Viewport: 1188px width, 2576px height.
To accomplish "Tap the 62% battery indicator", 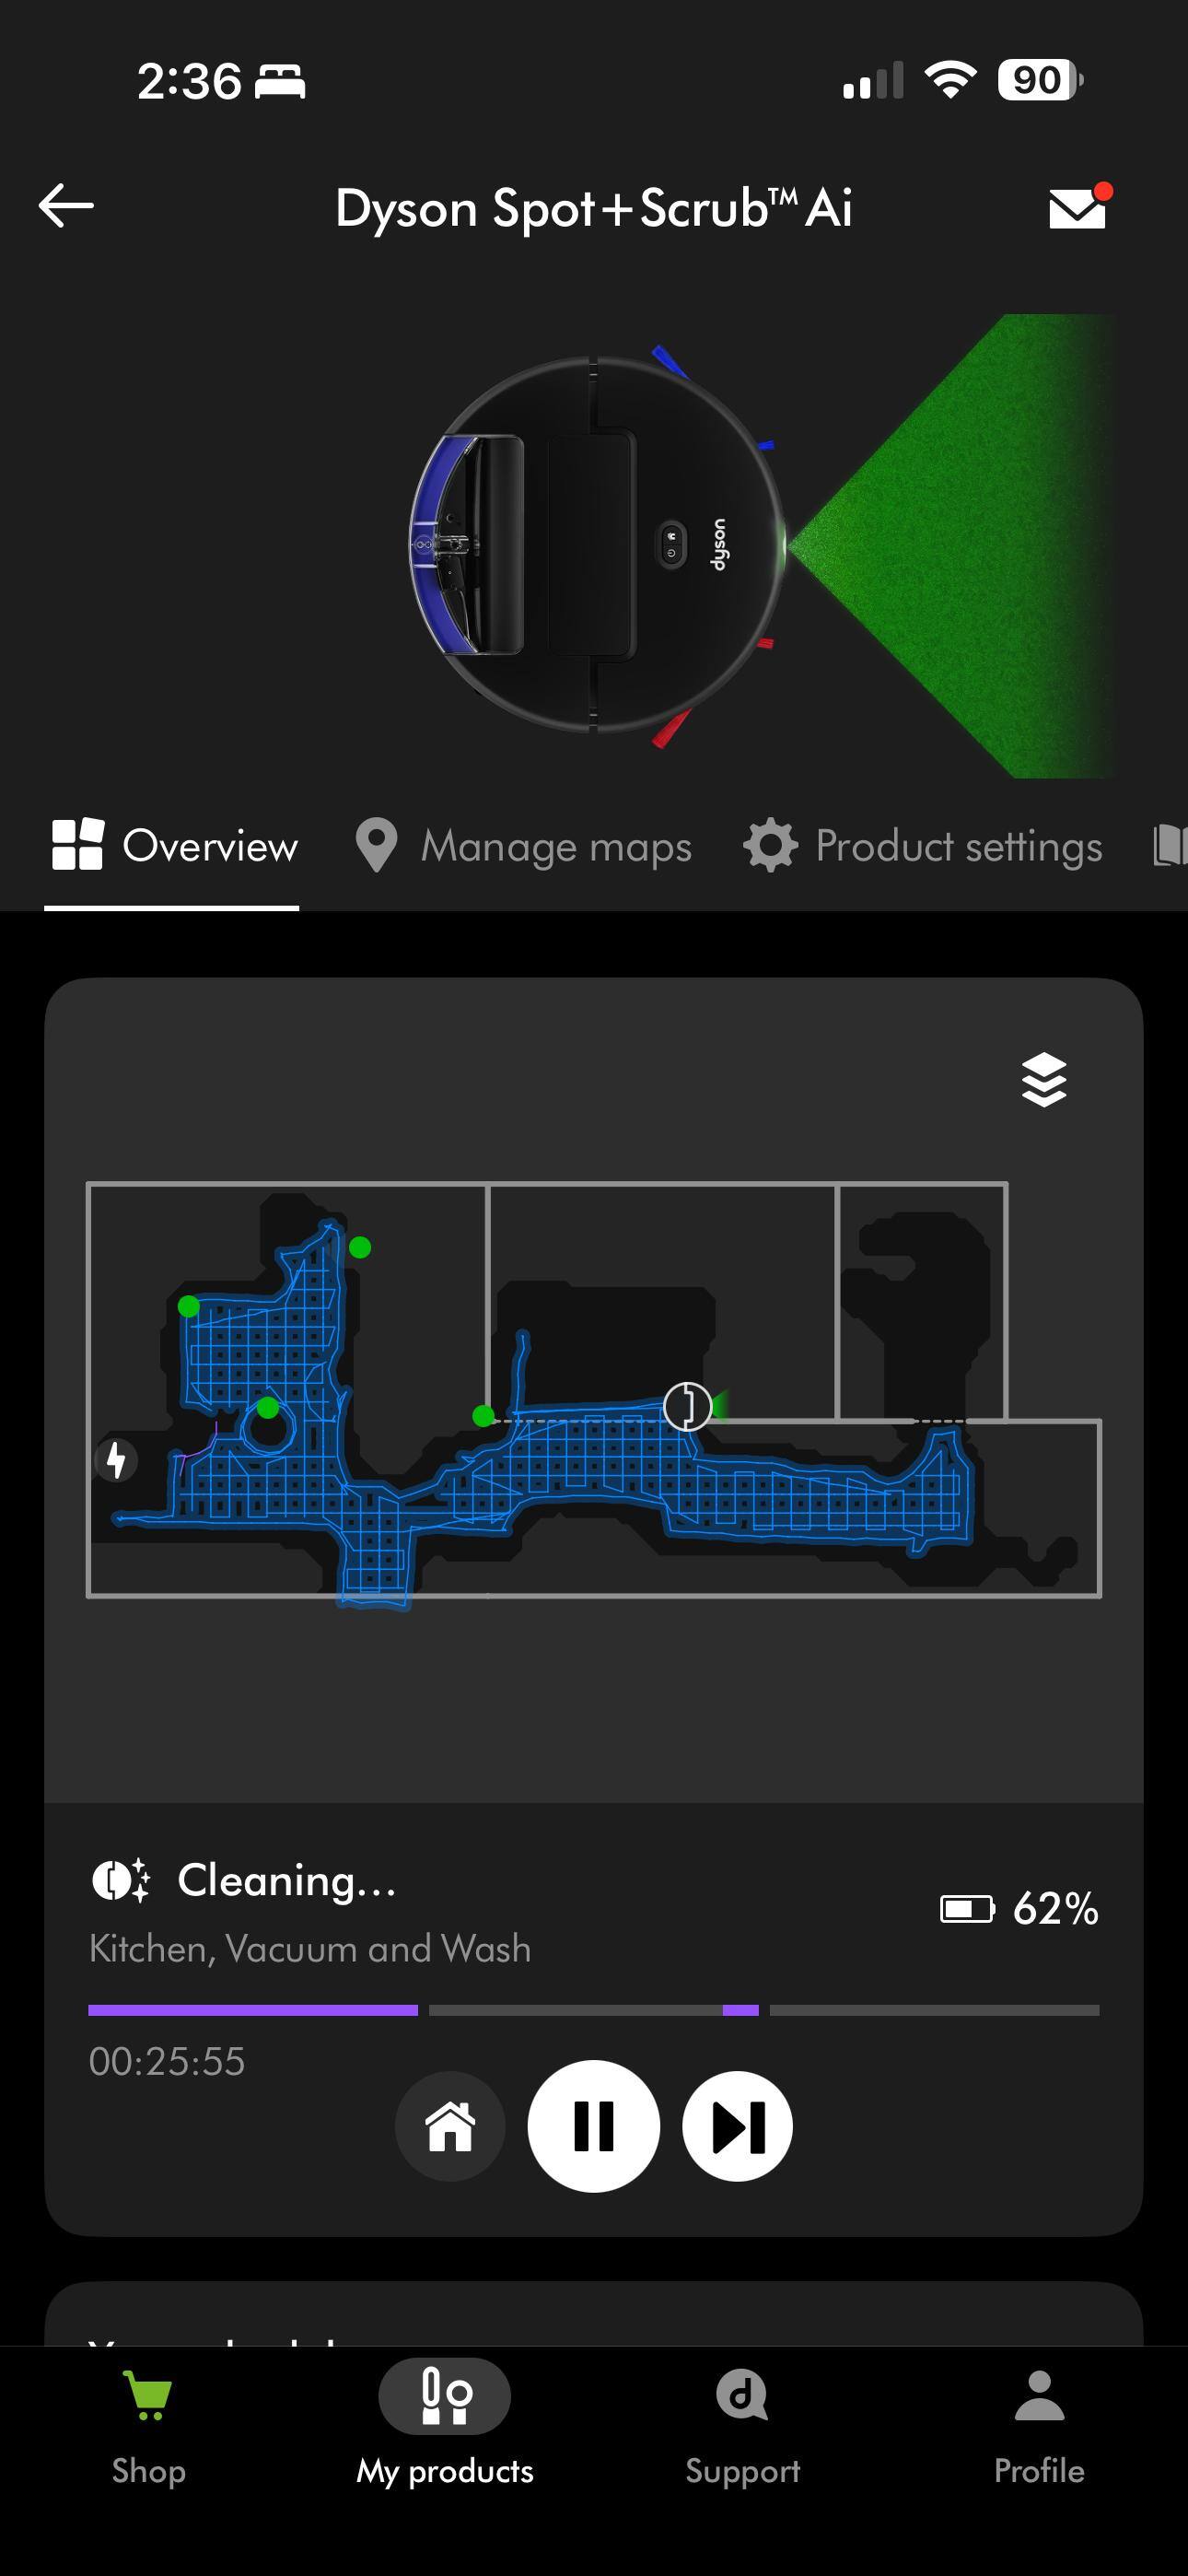I will click(1019, 1909).
